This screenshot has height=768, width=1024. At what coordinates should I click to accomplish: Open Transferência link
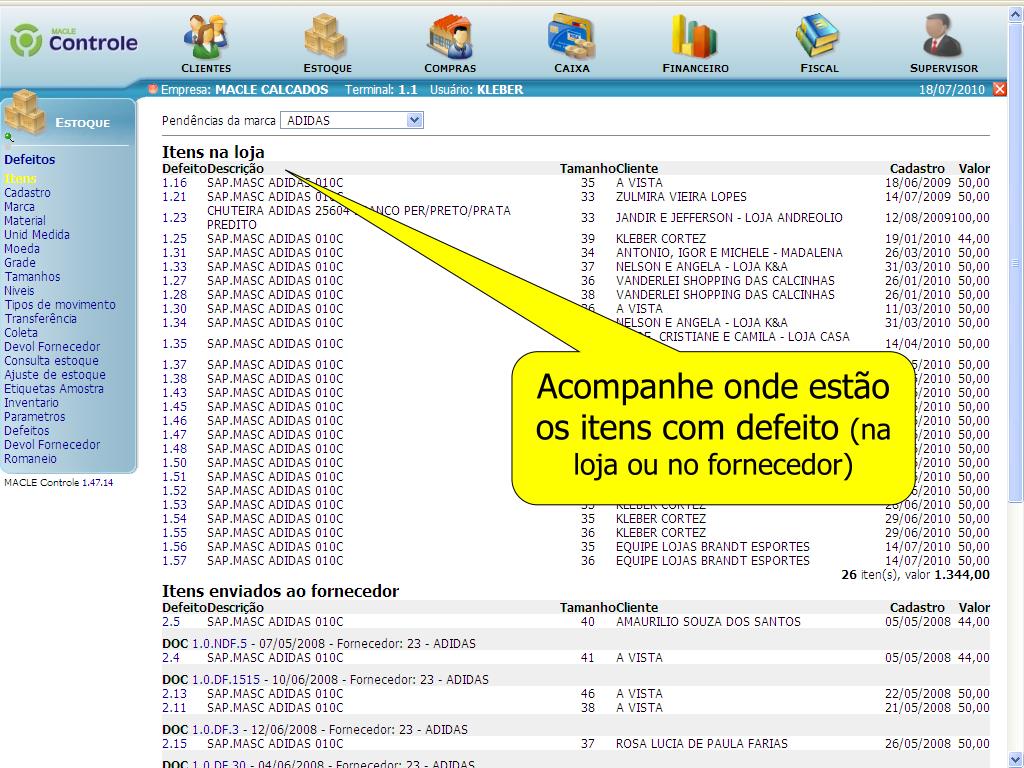point(40,319)
